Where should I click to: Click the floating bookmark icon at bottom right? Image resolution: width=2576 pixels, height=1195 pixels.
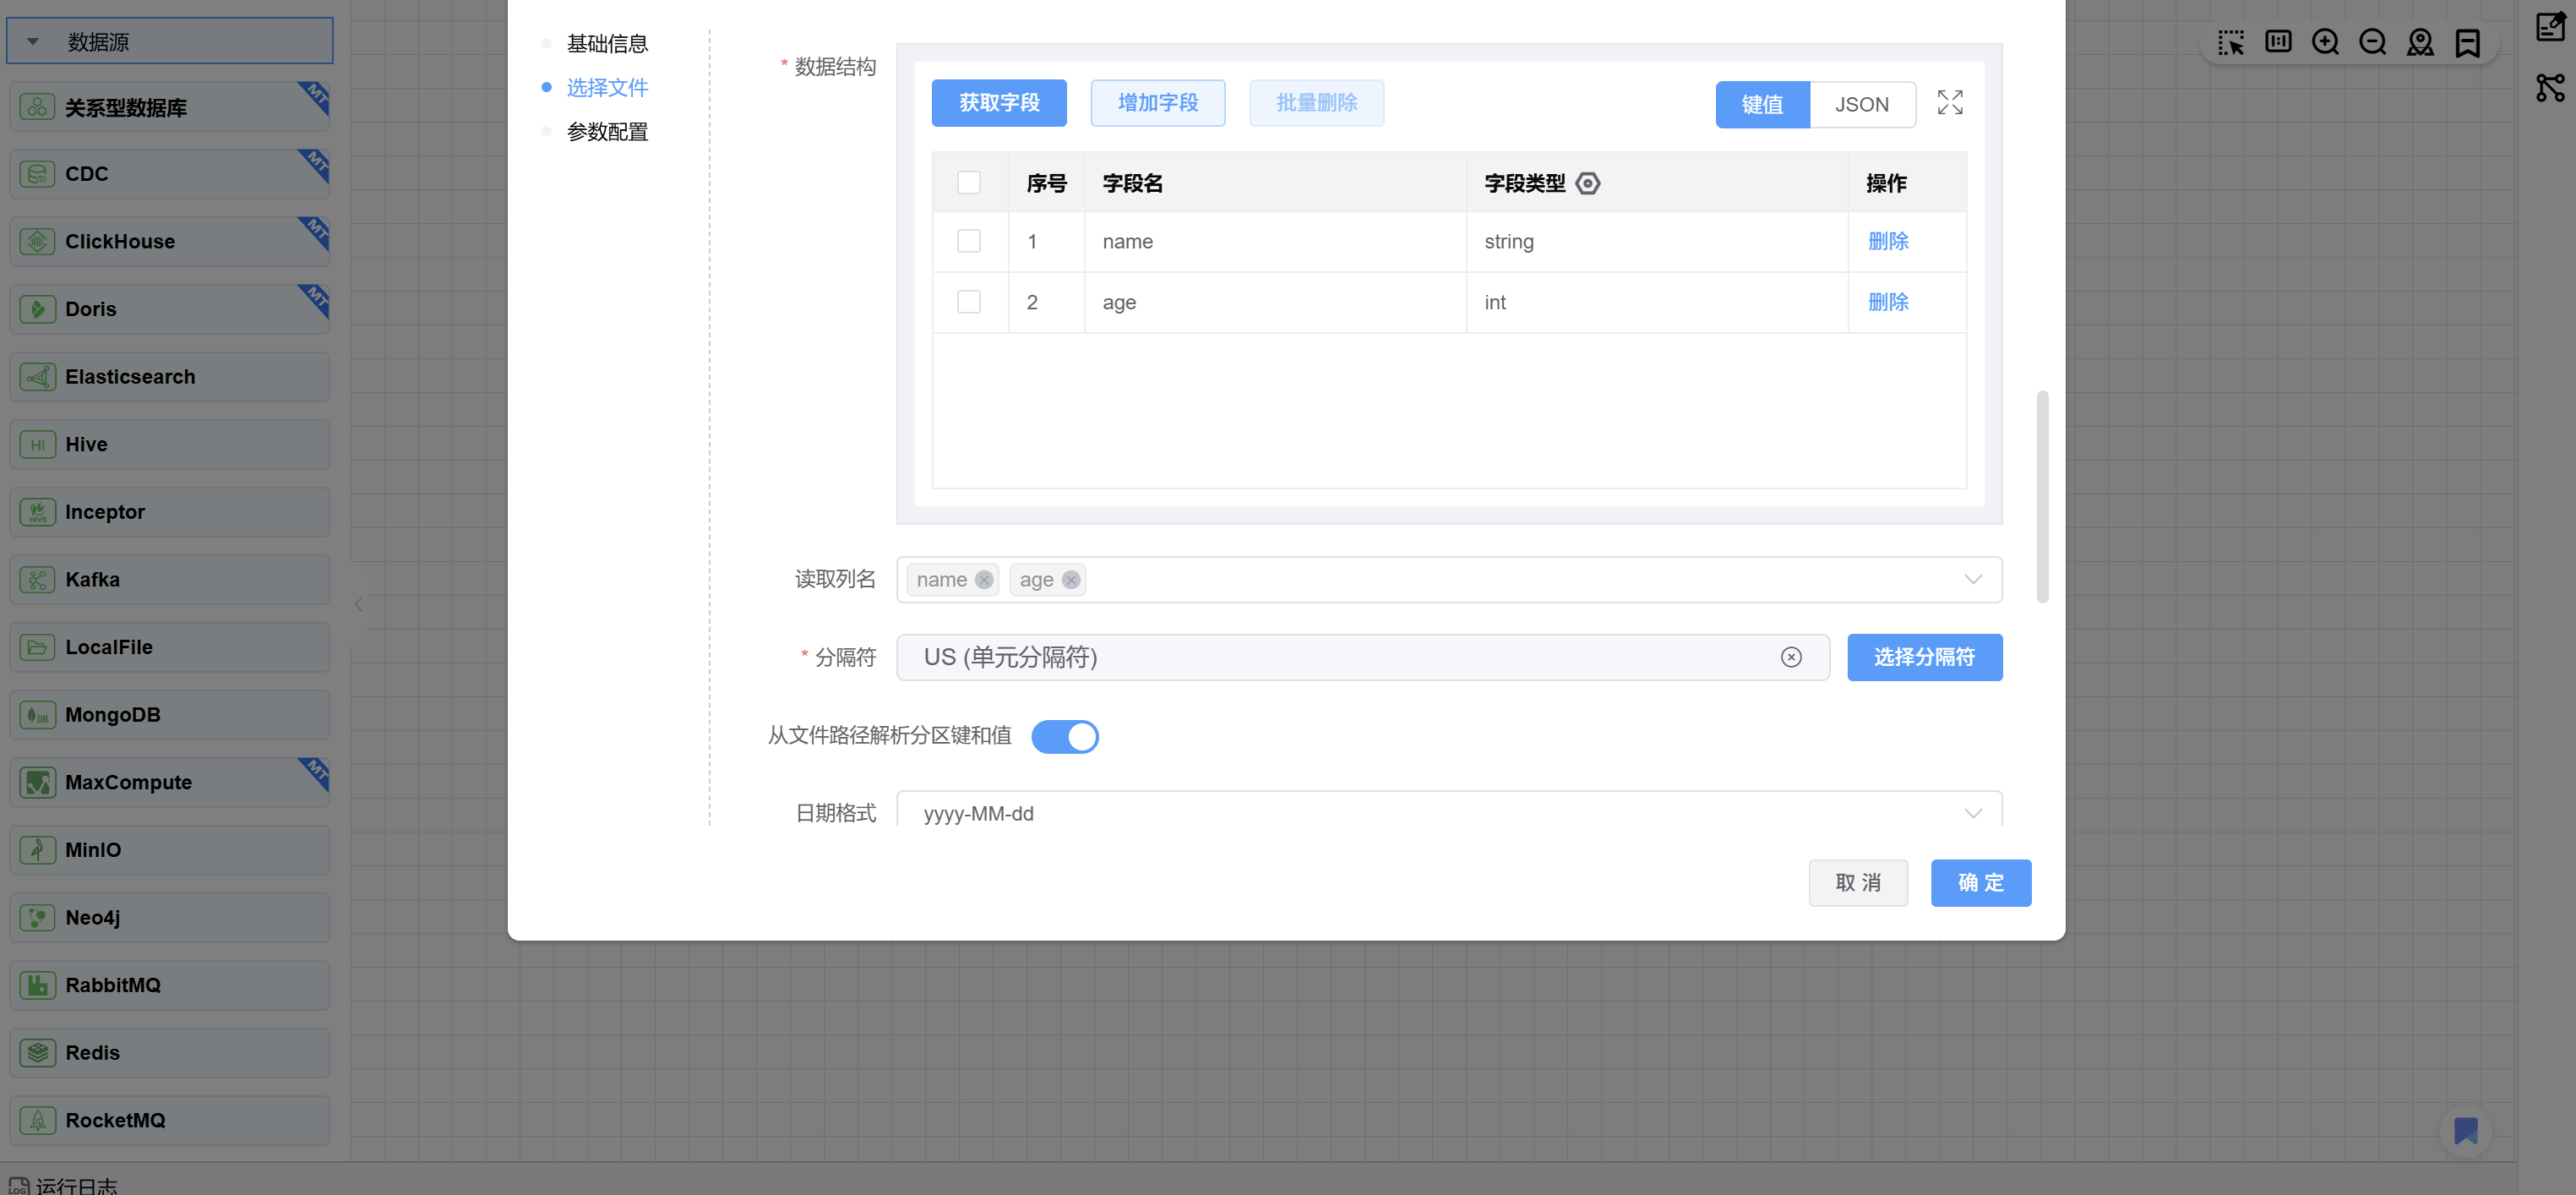[x=2465, y=1130]
